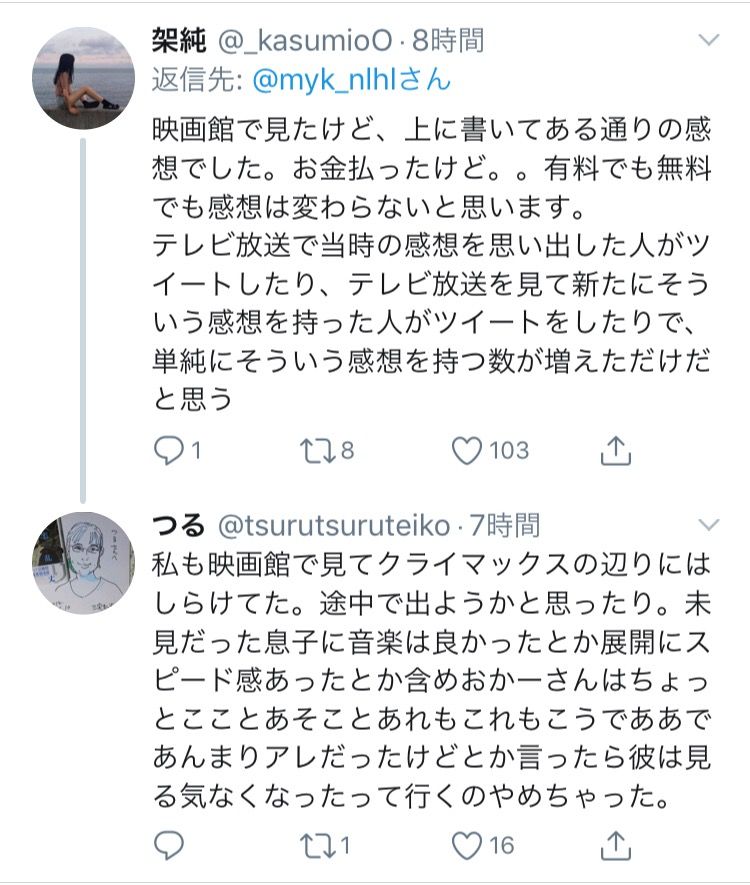Open the tweet text starting with 私も映画館で

432,680
